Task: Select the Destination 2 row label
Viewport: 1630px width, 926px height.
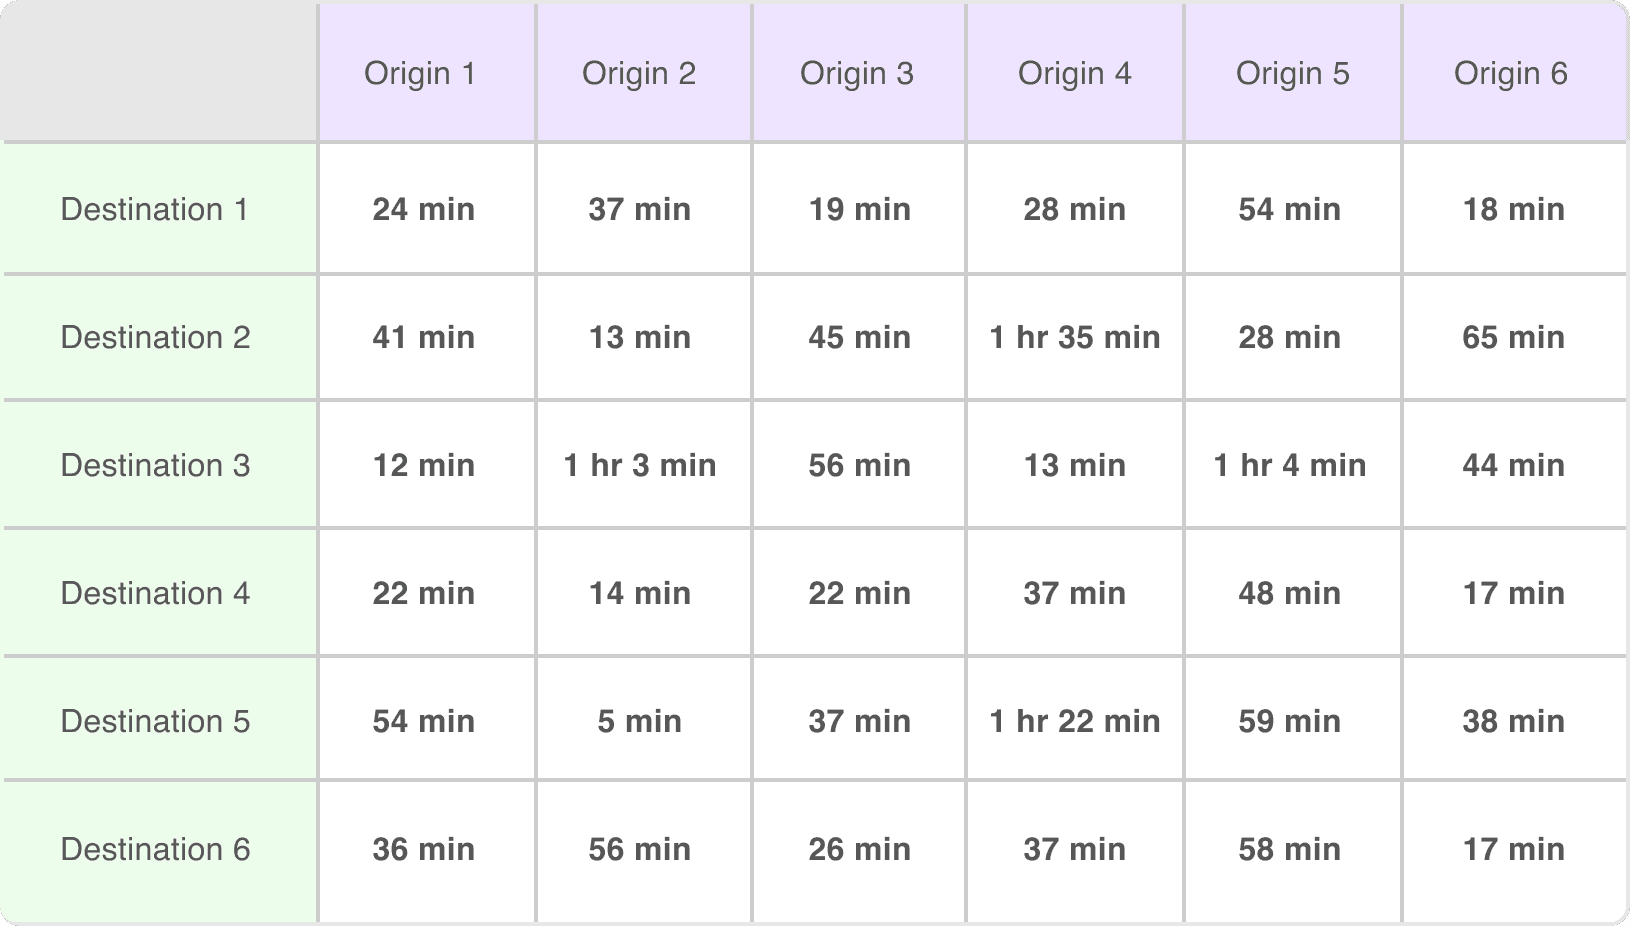Action: click(x=155, y=337)
